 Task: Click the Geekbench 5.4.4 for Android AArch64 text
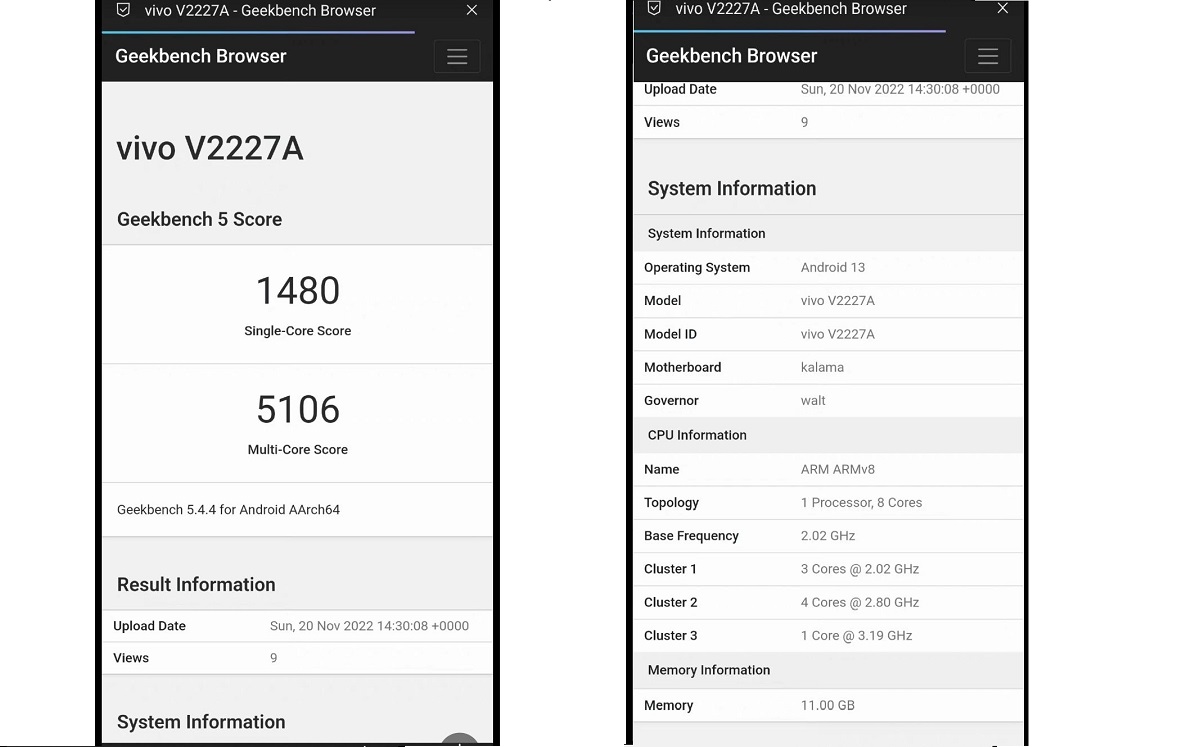[x=228, y=509]
